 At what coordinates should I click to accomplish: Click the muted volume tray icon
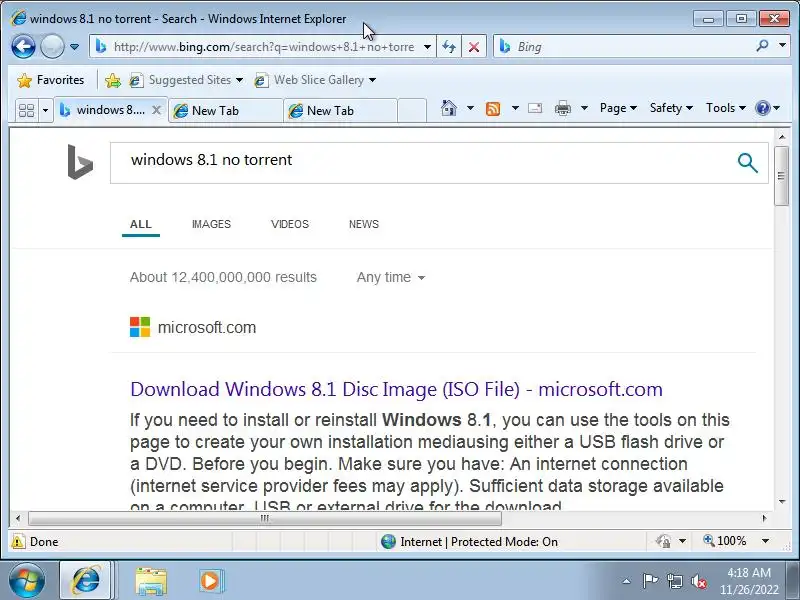pyautogui.click(x=698, y=581)
